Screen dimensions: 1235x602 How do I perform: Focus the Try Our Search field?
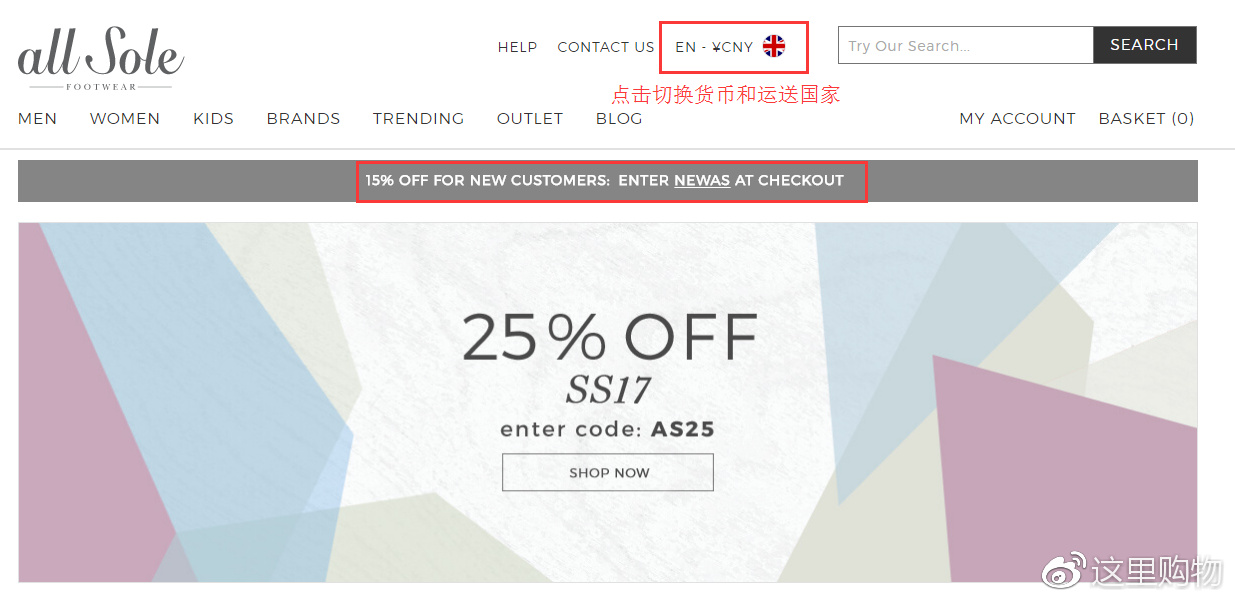pos(966,45)
